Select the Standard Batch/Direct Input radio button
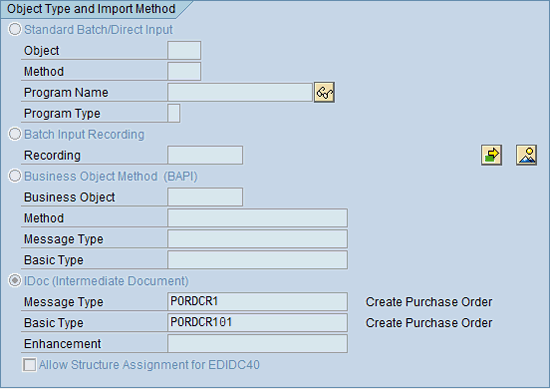The image size is (550, 389). [15, 29]
